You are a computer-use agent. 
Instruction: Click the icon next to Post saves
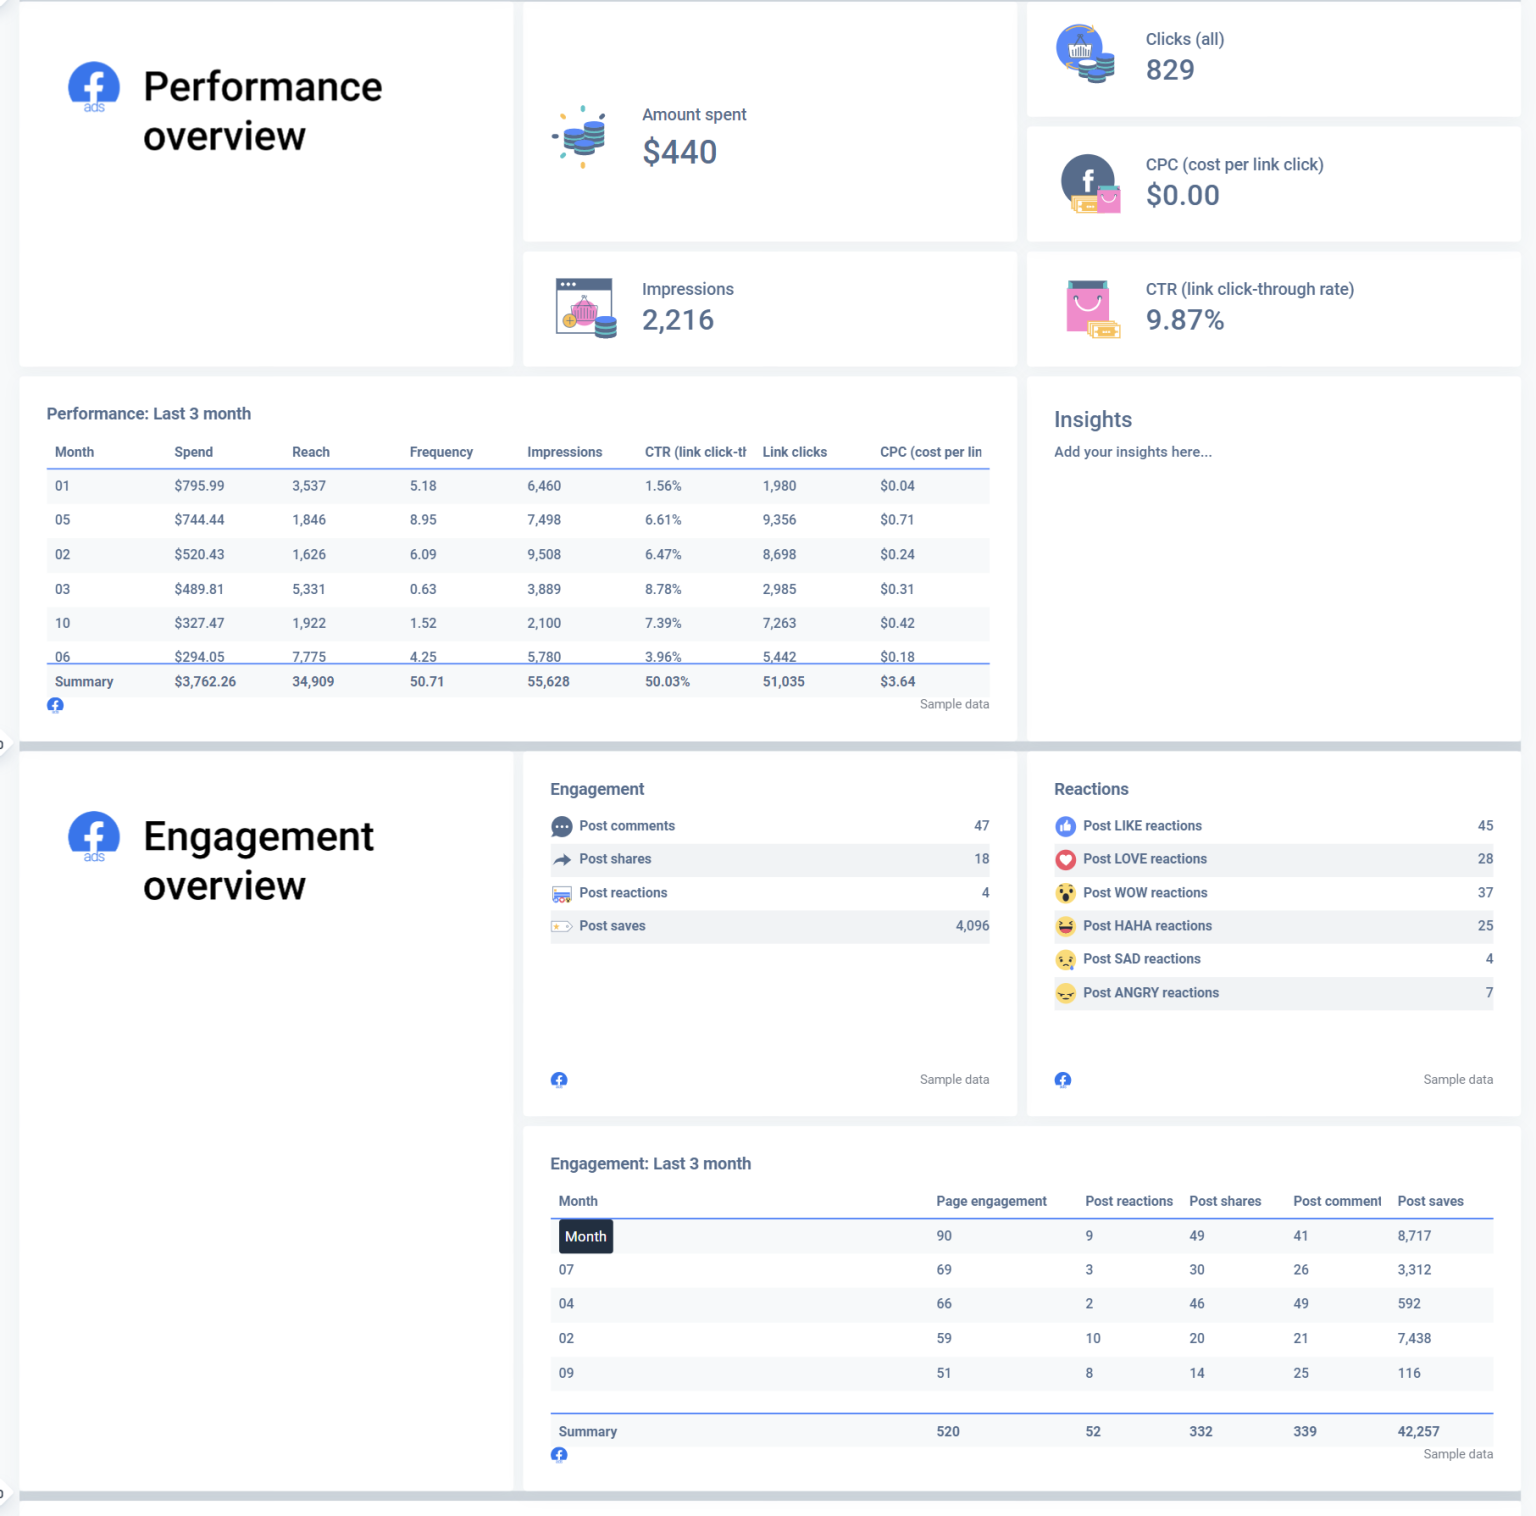pos(561,926)
